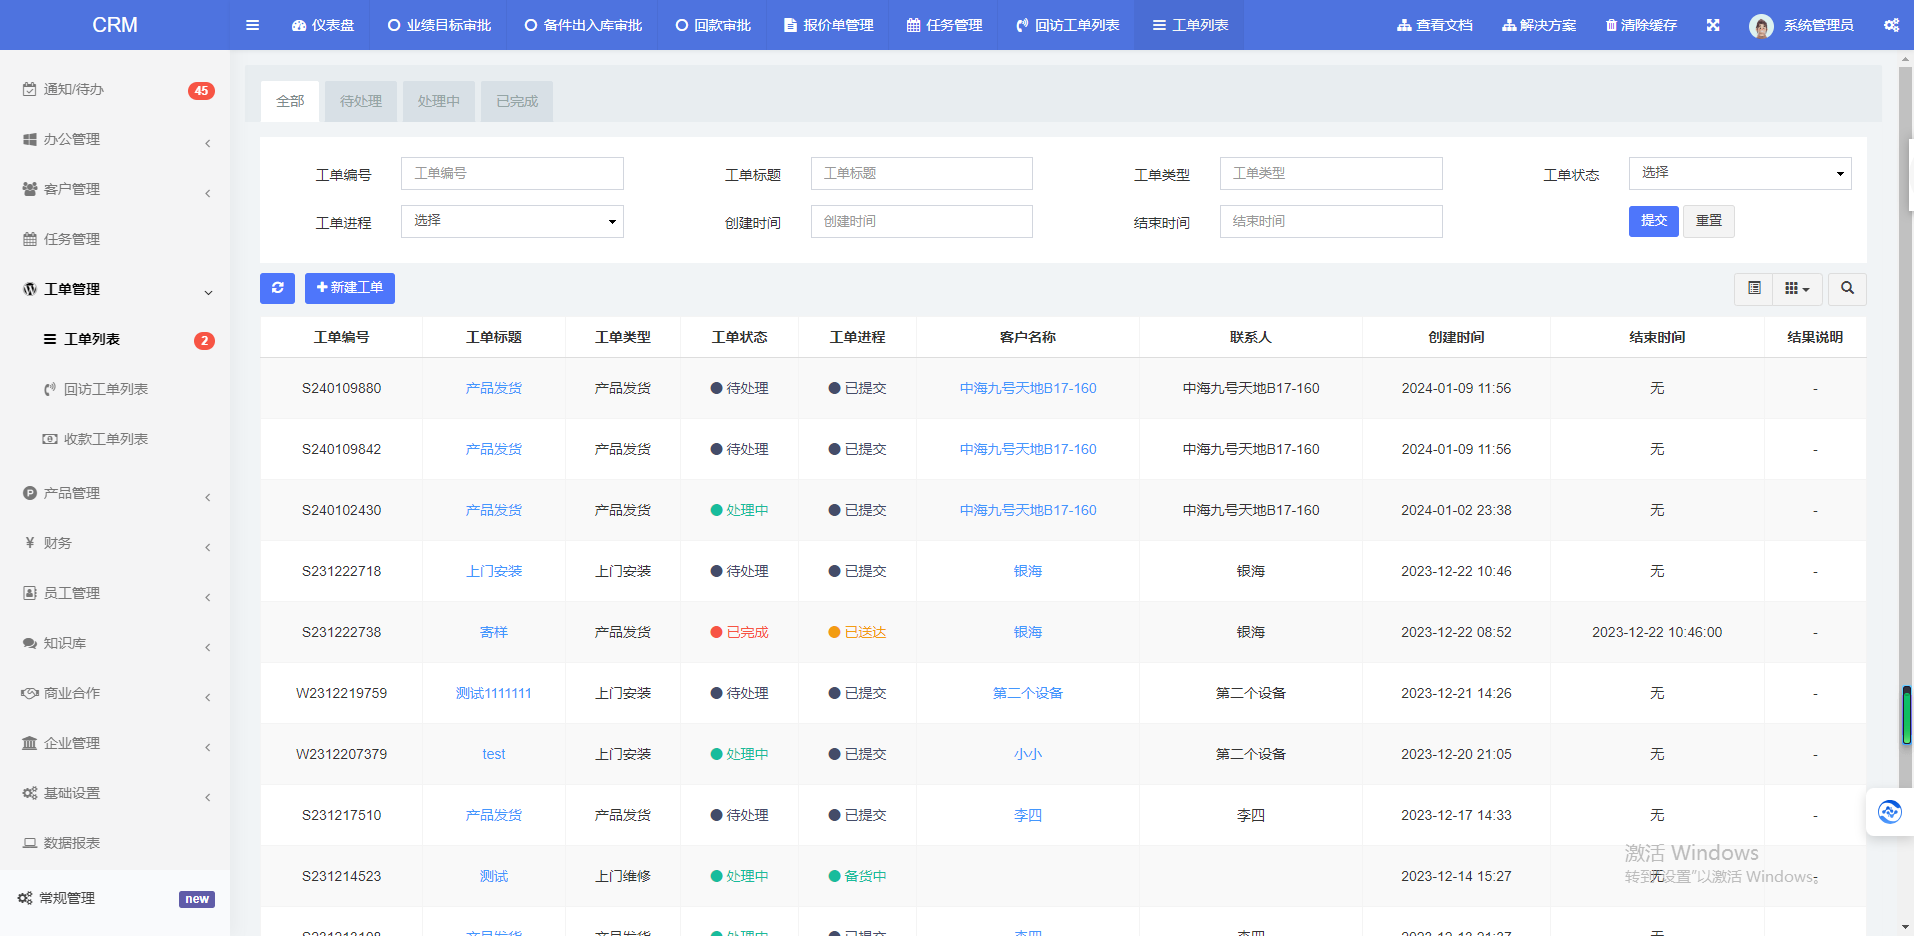Switch to the 全部 tab

click(x=290, y=101)
